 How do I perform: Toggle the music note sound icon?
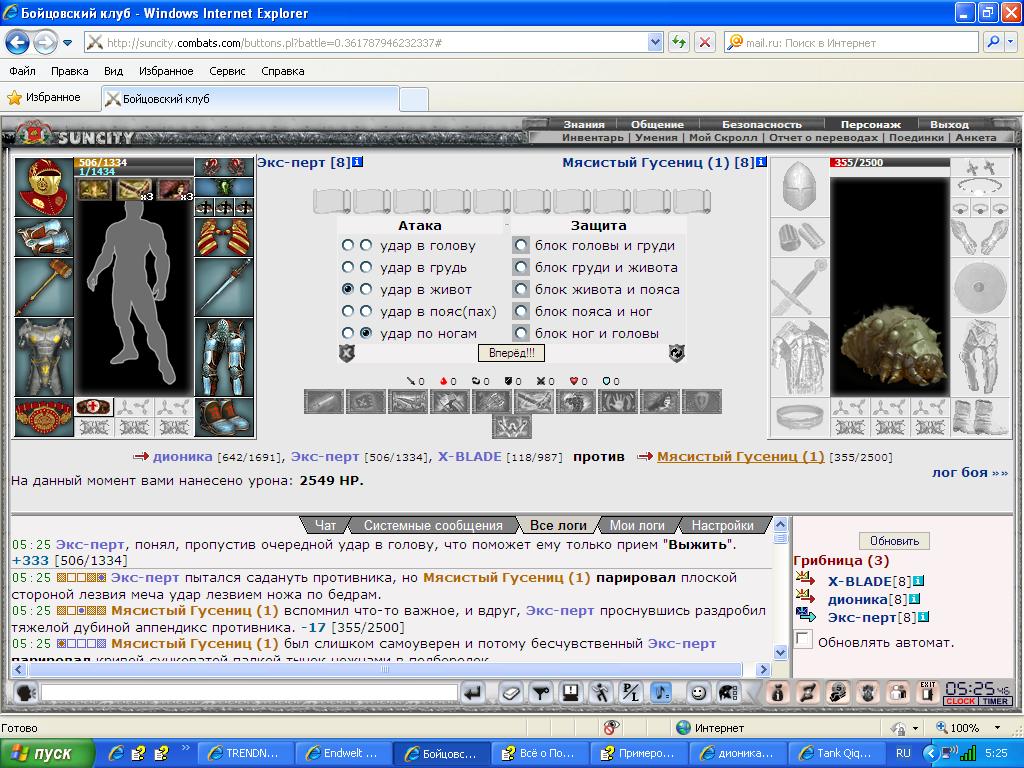pos(661,692)
